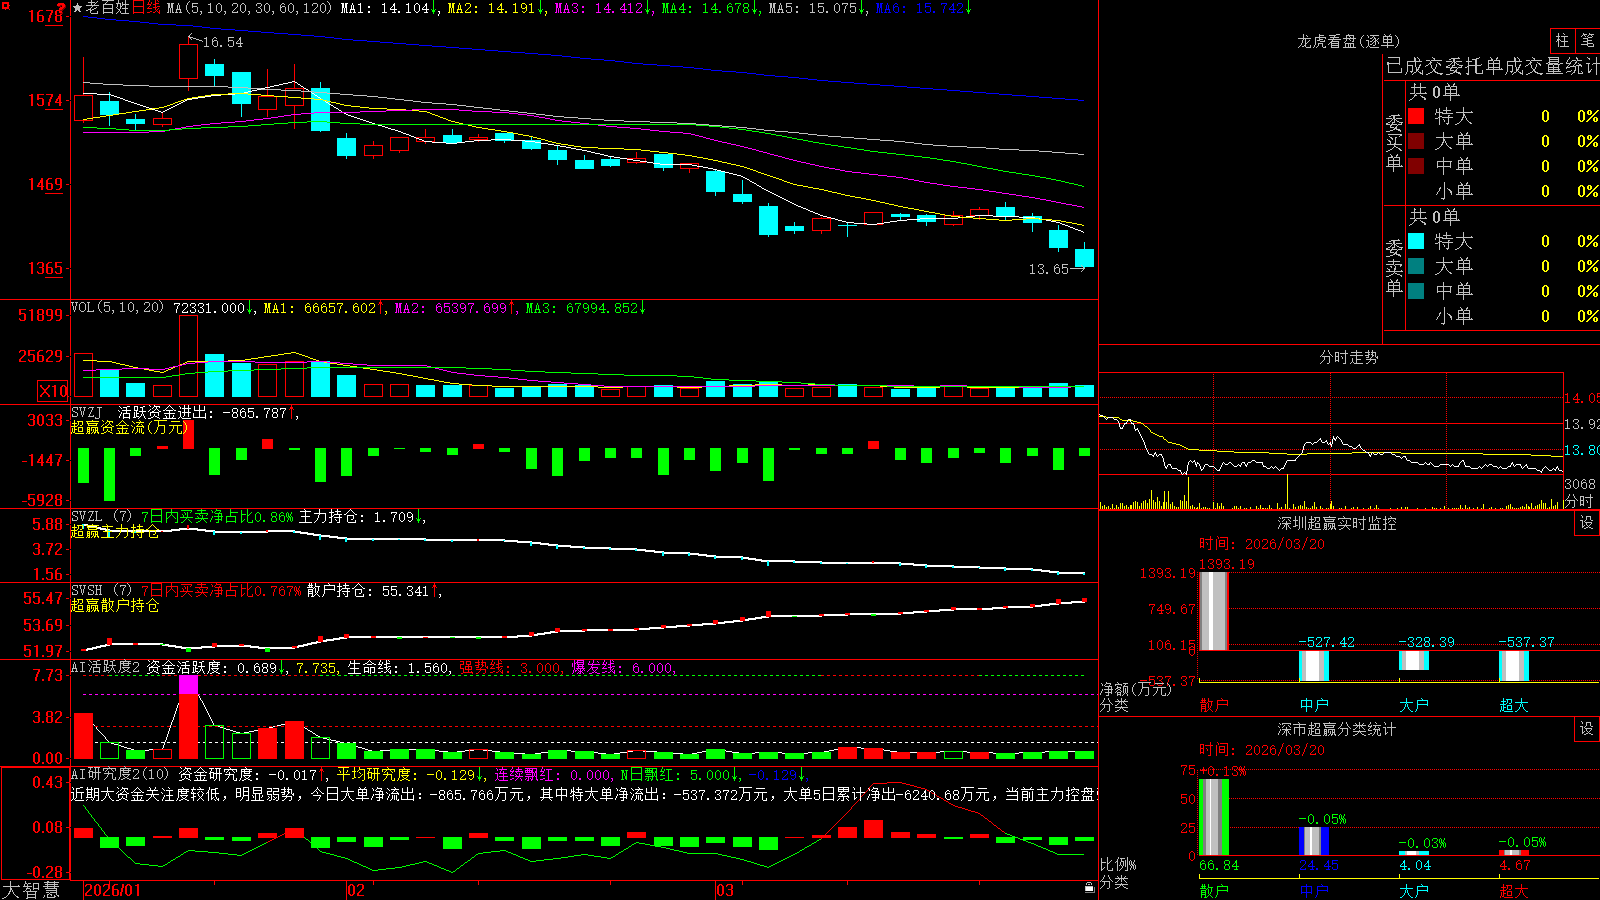
Task: Click the -328.39 大户 bar in 实时监控
Action: (1413, 661)
